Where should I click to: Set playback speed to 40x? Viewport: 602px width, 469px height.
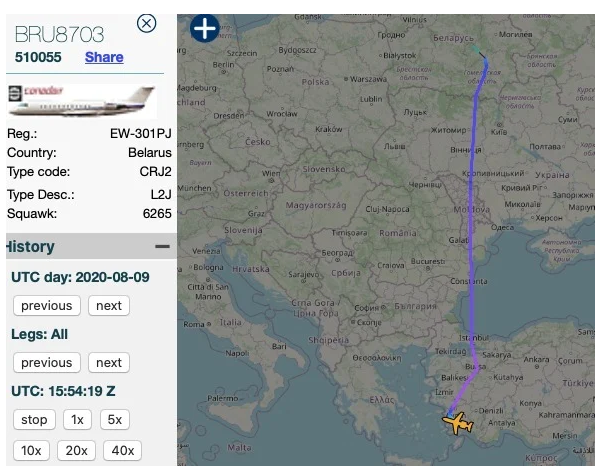pyautogui.click(x=122, y=450)
